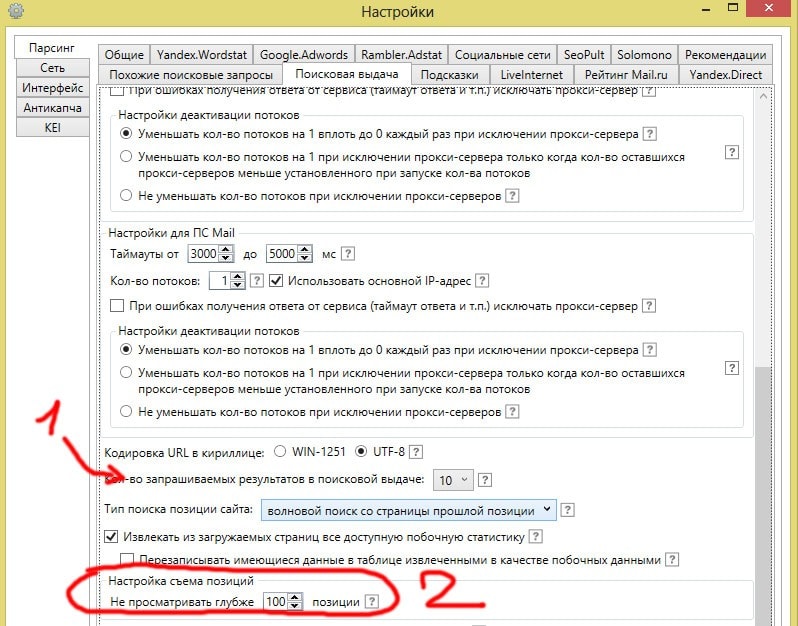This screenshot has width=798, height=626.
Task: Open help for 'Извлекать из загружаемых страниц' checkbox
Action: pyautogui.click(x=535, y=536)
